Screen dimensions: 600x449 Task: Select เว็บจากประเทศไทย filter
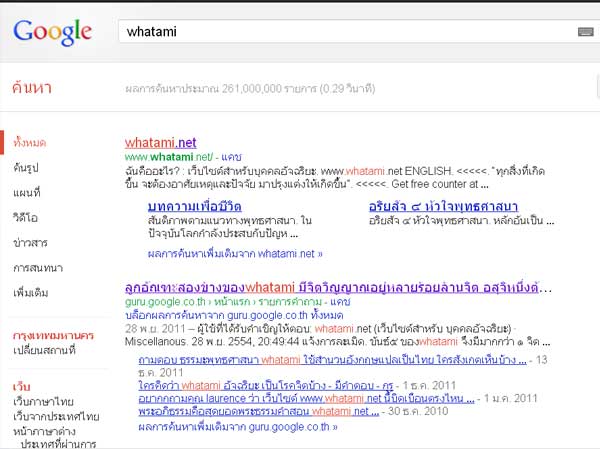pyautogui.click(x=56, y=416)
